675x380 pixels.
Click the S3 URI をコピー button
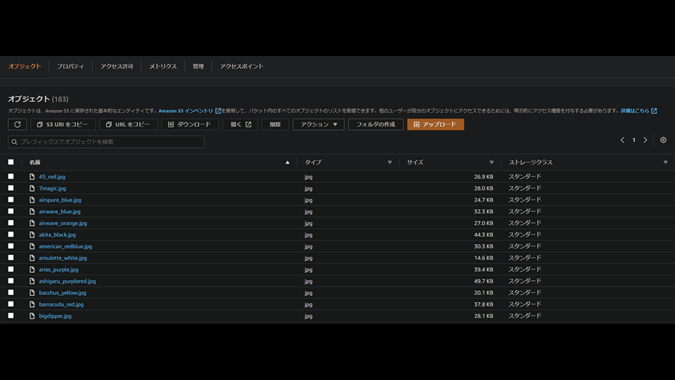click(x=63, y=124)
